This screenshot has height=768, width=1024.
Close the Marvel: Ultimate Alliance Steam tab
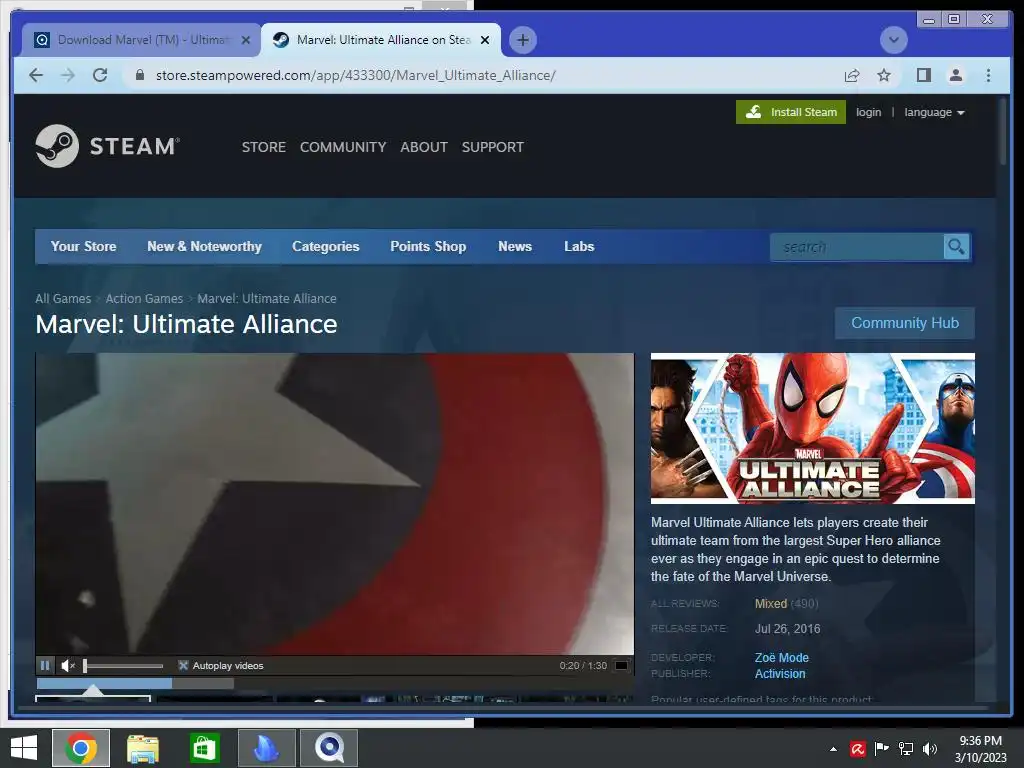(485, 40)
